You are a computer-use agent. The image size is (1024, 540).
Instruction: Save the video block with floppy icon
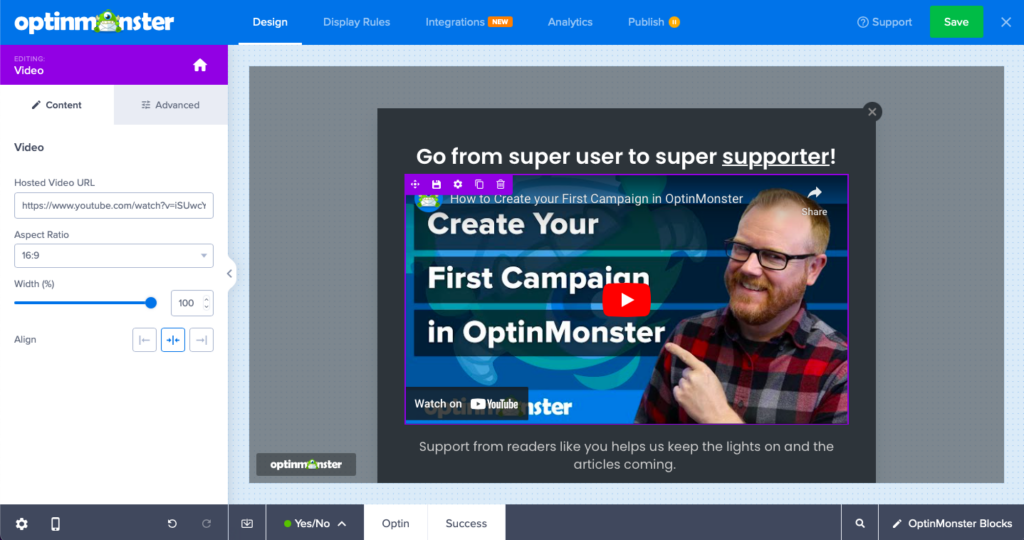click(436, 184)
